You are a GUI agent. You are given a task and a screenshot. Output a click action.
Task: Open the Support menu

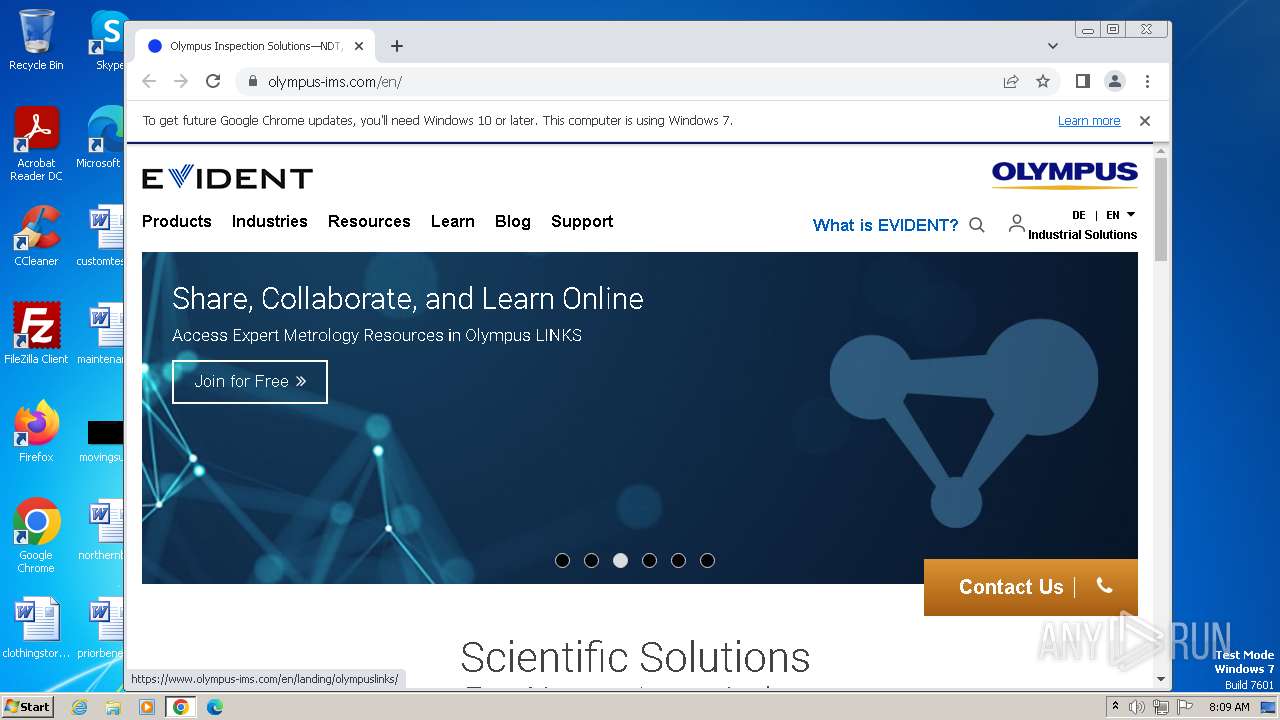click(582, 221)
